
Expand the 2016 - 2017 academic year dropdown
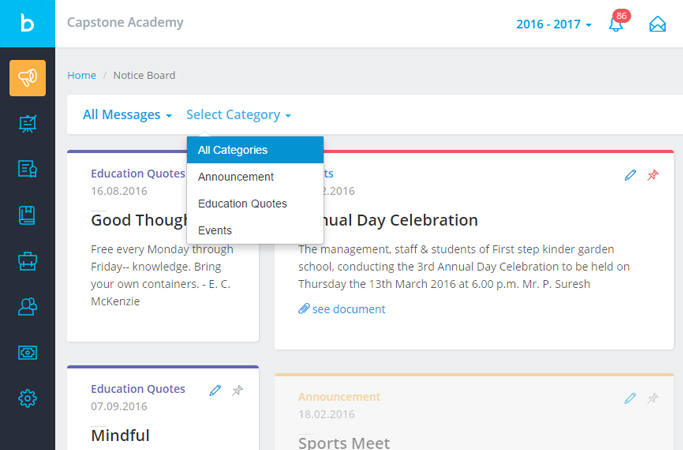click(x=554, y=24)
